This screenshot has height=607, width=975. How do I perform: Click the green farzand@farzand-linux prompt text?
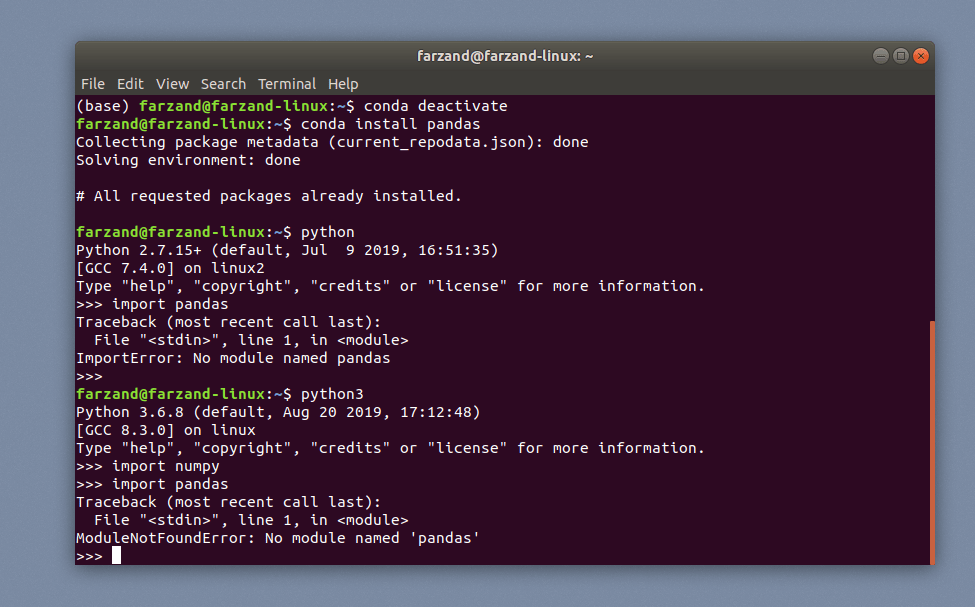click(x=160, y=123)
